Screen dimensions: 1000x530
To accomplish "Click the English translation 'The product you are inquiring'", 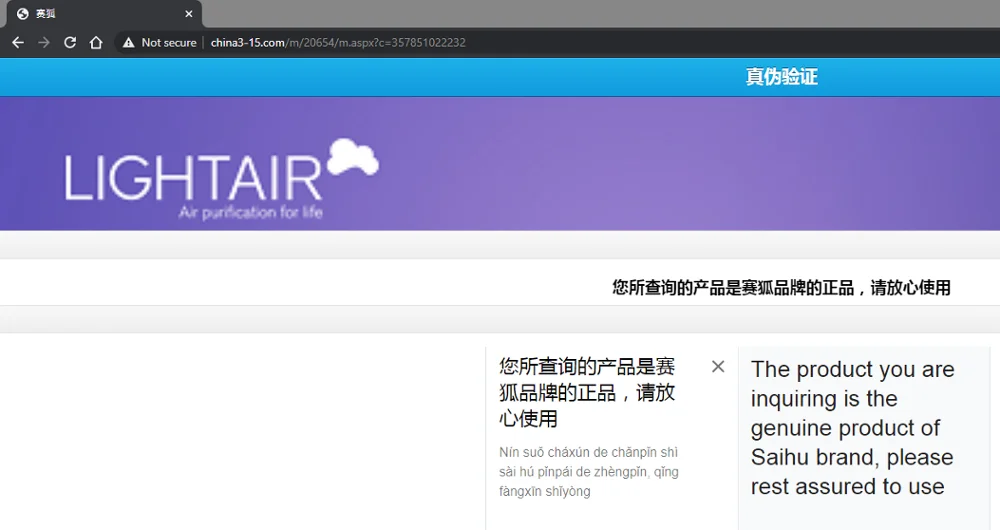I will [x=852, y=428].
